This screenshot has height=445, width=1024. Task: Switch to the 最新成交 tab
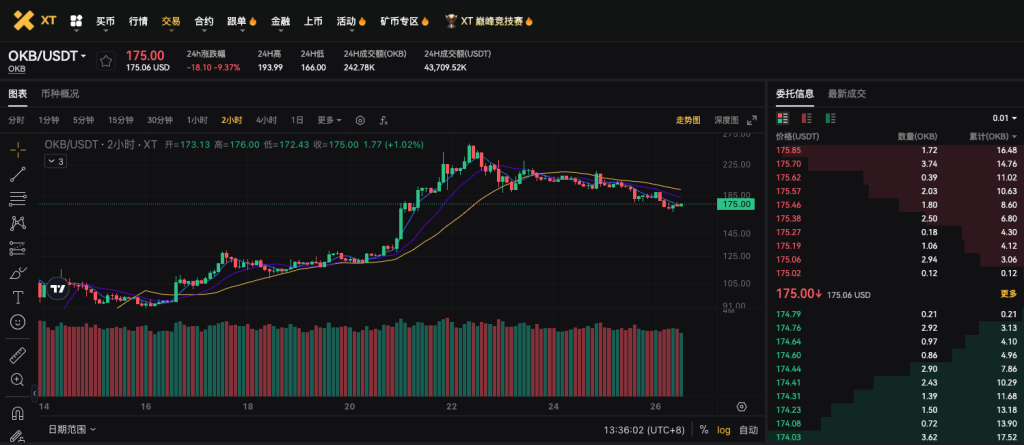pos(846,94)
